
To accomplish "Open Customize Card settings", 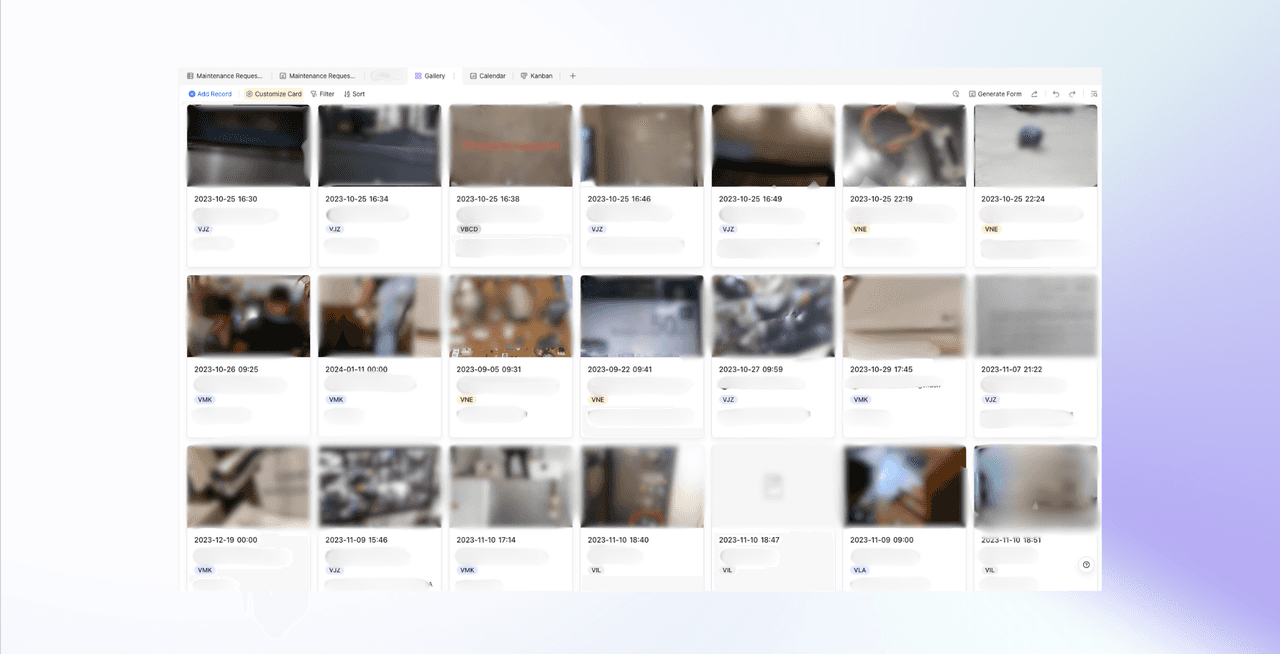I will [x=273, y=94].
